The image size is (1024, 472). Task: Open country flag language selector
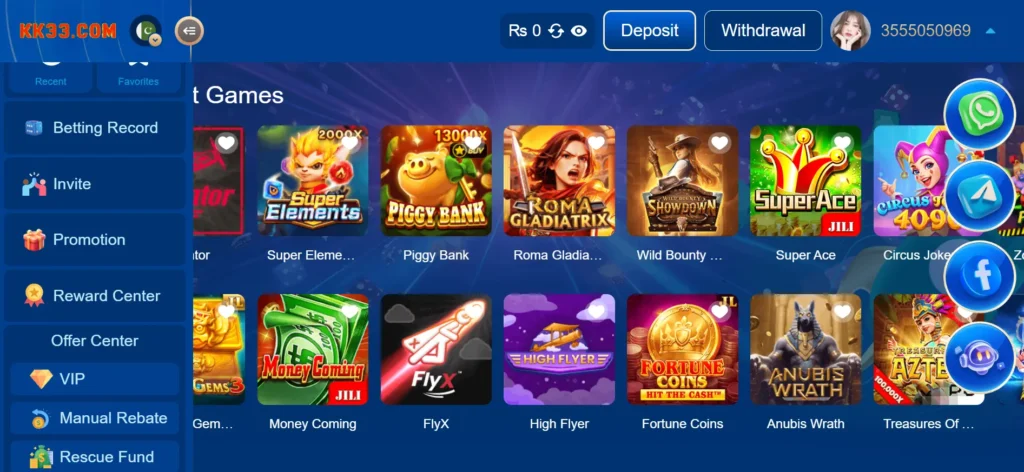click(x=146, y=31)
